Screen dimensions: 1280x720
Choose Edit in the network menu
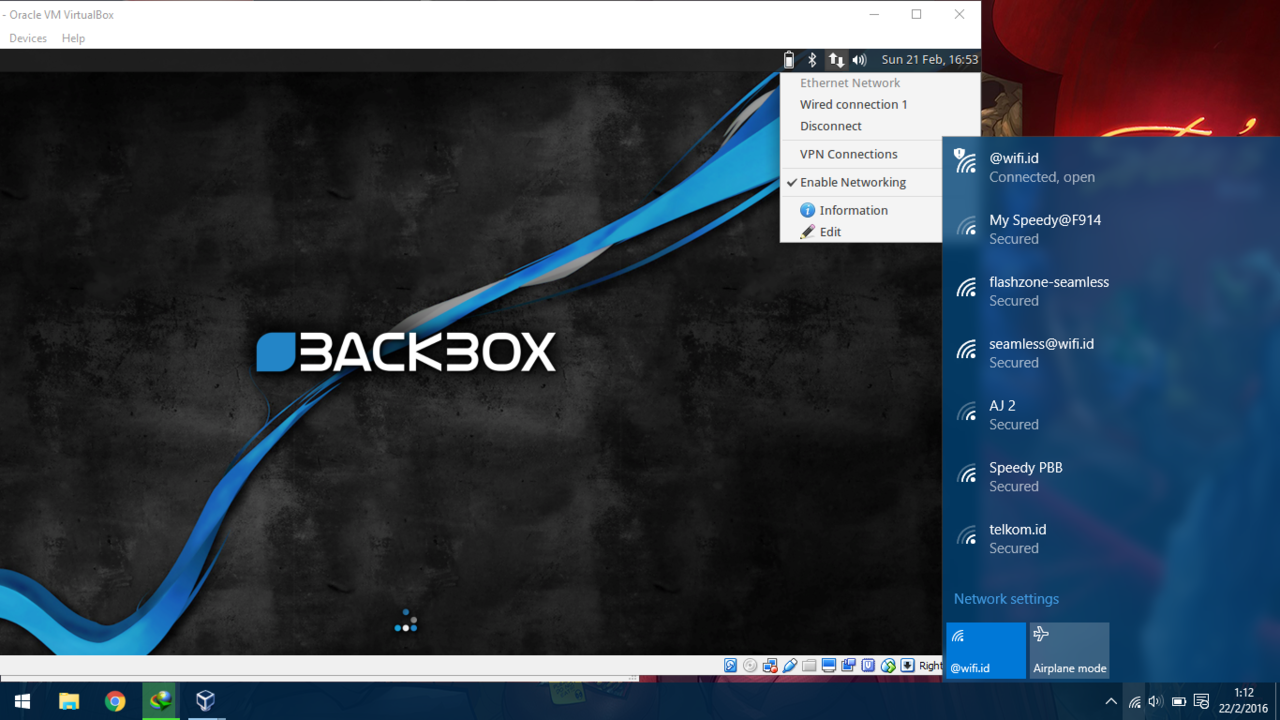click(861, 232)
